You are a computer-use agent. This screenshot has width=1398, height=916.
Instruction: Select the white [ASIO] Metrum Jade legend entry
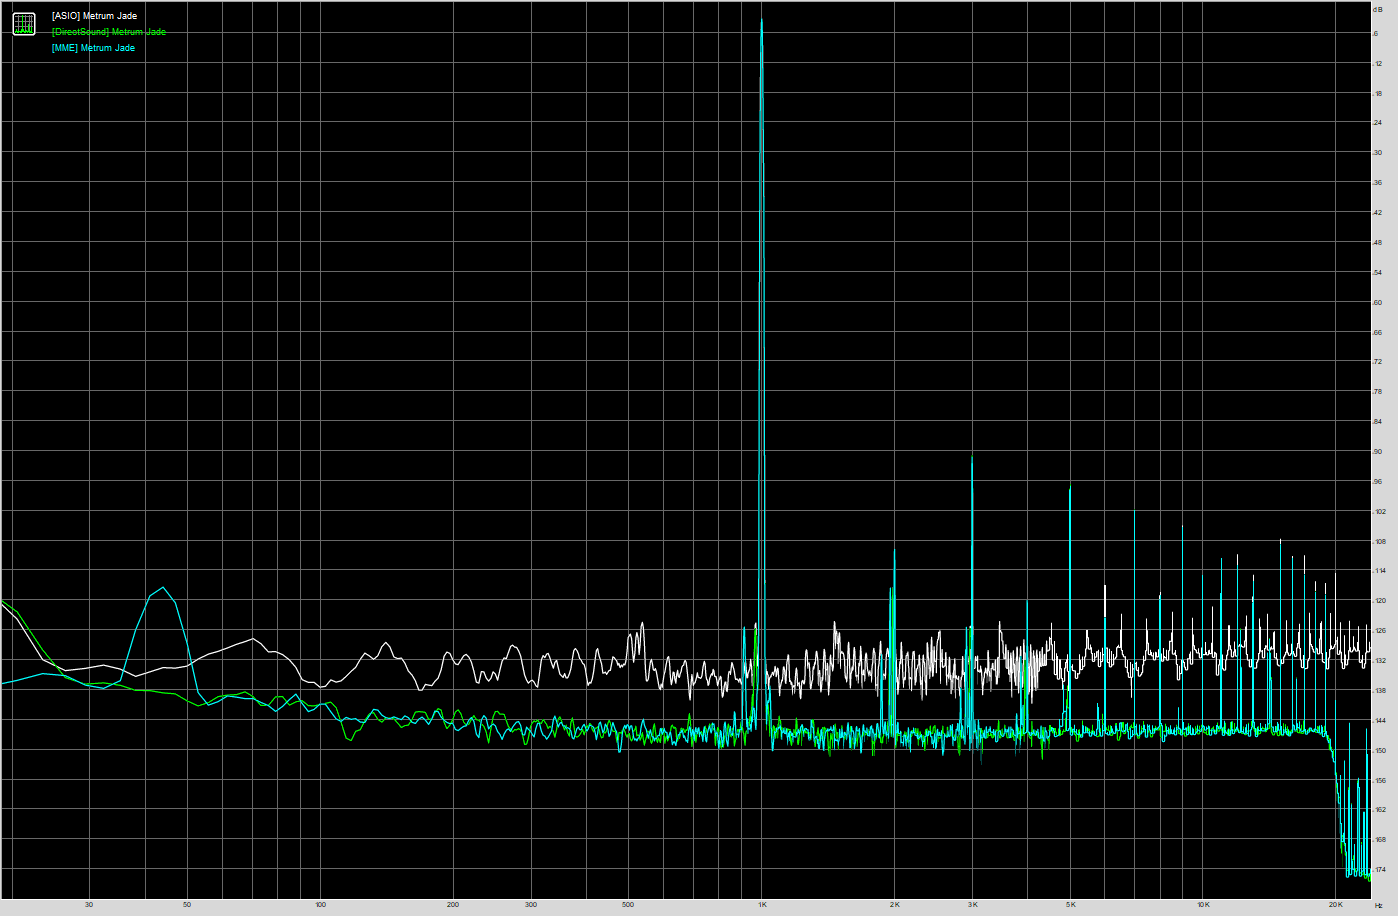coord(94,16)
